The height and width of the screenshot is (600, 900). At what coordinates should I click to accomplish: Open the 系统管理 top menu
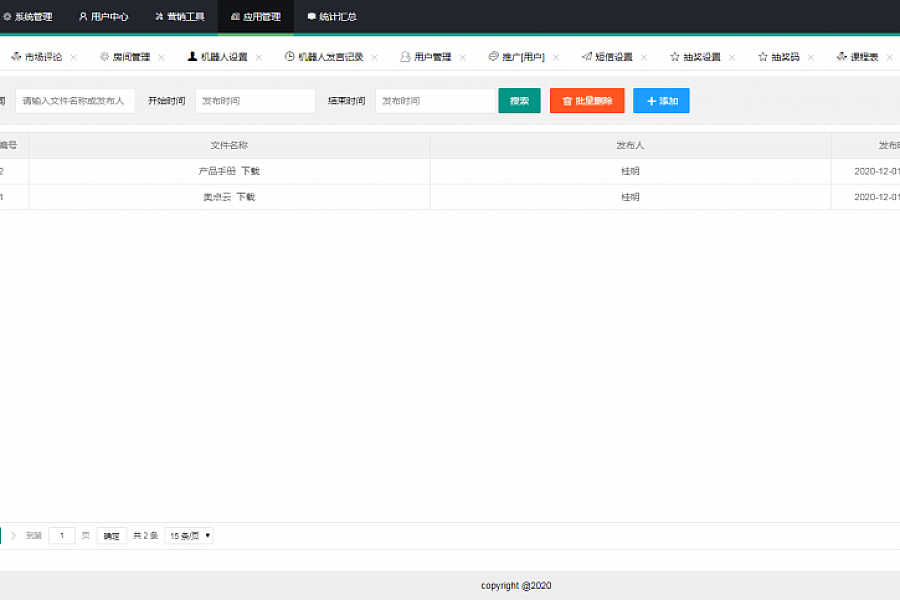point(28,17)
